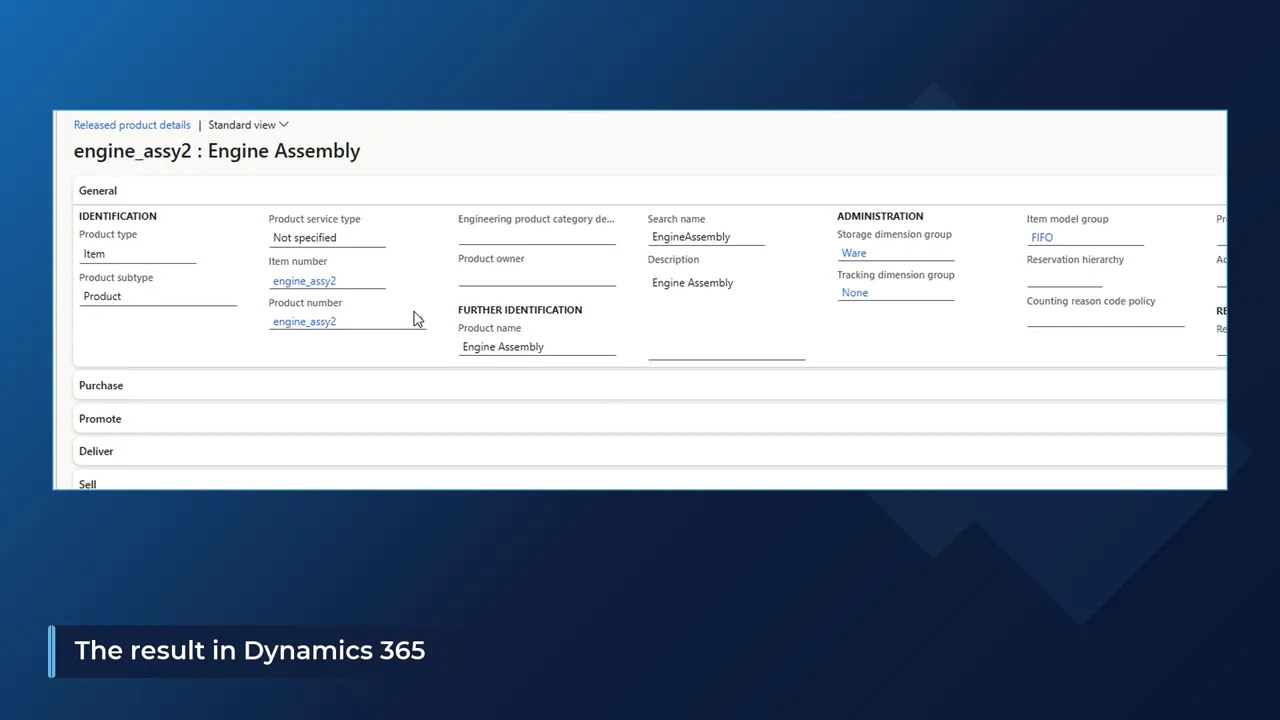The width and height of the screenshot is (1280, 720).
Task: Click the ADMINISTRATION group heading
Action: coord(880,216)
